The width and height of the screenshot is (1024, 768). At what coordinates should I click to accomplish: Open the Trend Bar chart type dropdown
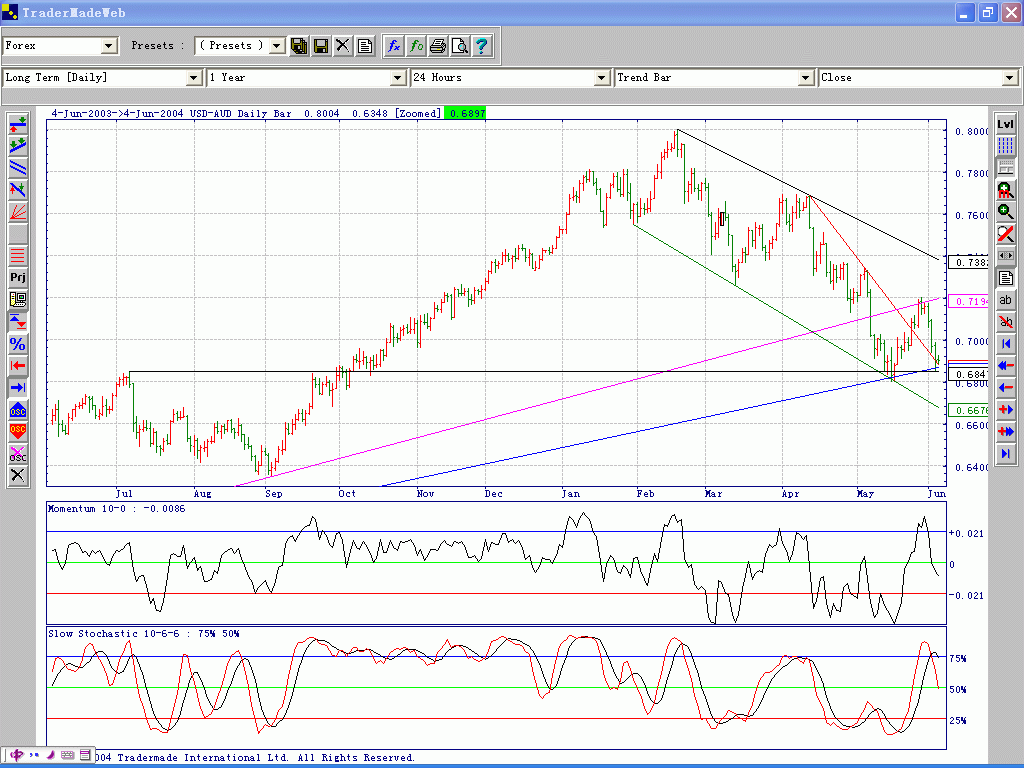(x=806, y=78)
